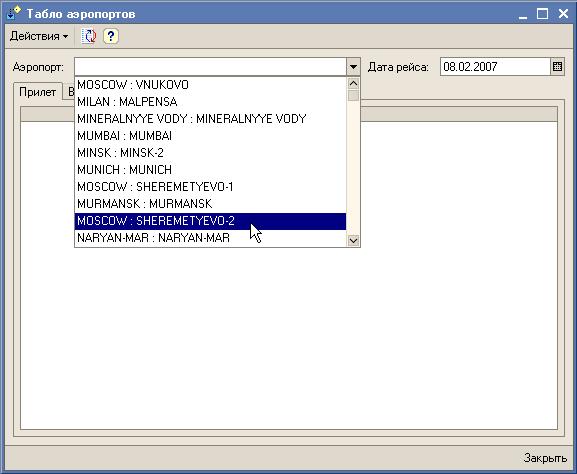This screenshot has height=474, width=577.
Task: Click the refresh icon in toolbar
Action: click(89, 36)
